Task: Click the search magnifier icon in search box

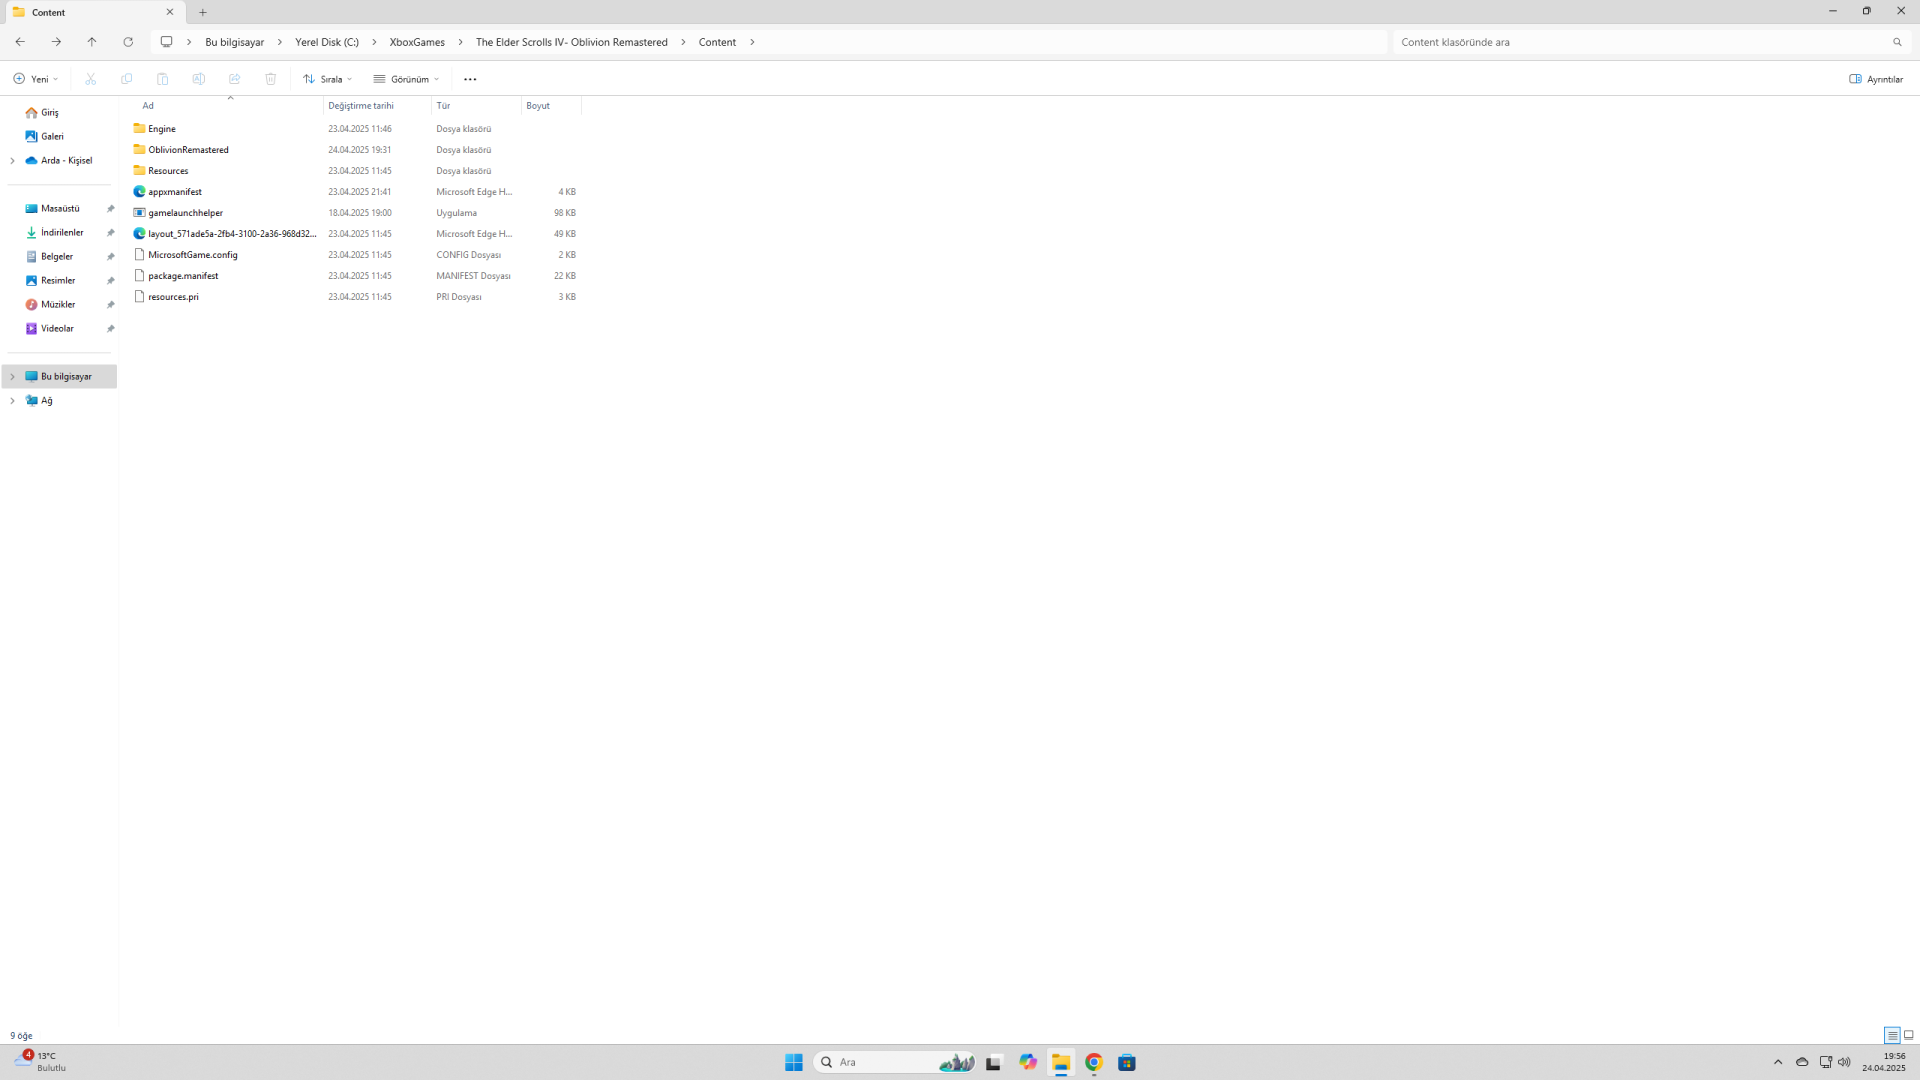Action: (x=1897, y=42)
